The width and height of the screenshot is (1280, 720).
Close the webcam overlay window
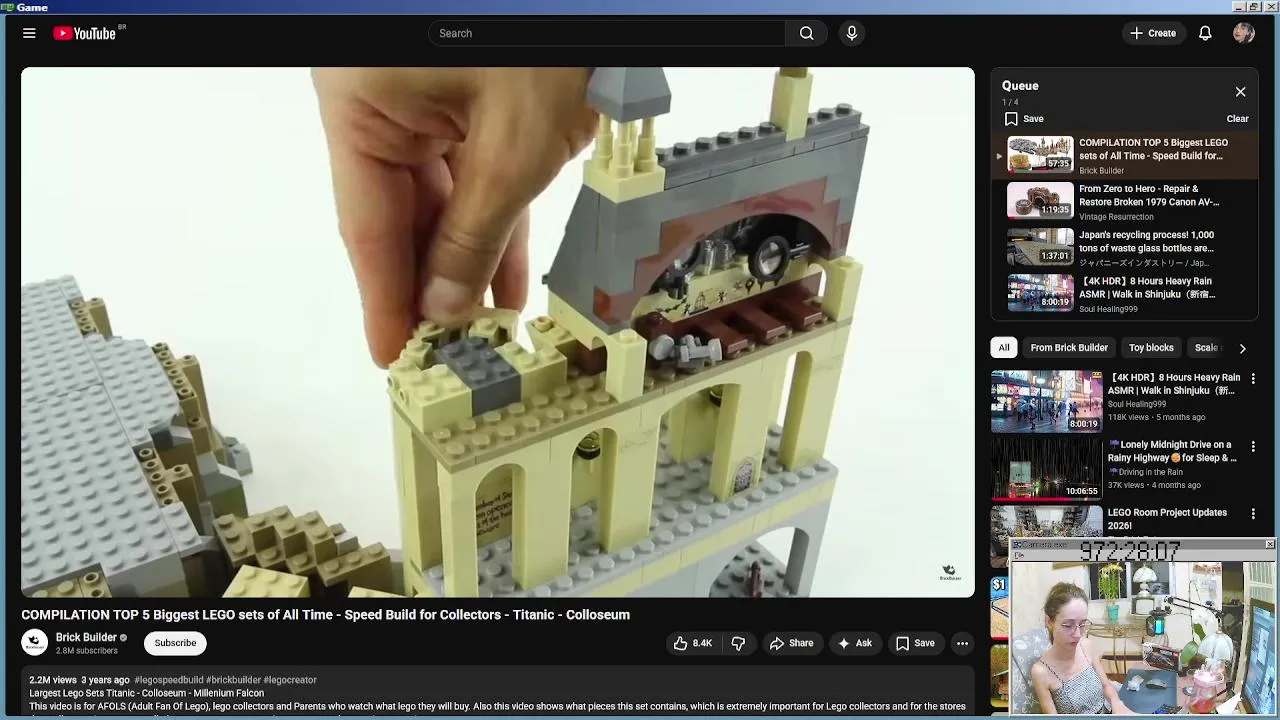pos(1269,545)
